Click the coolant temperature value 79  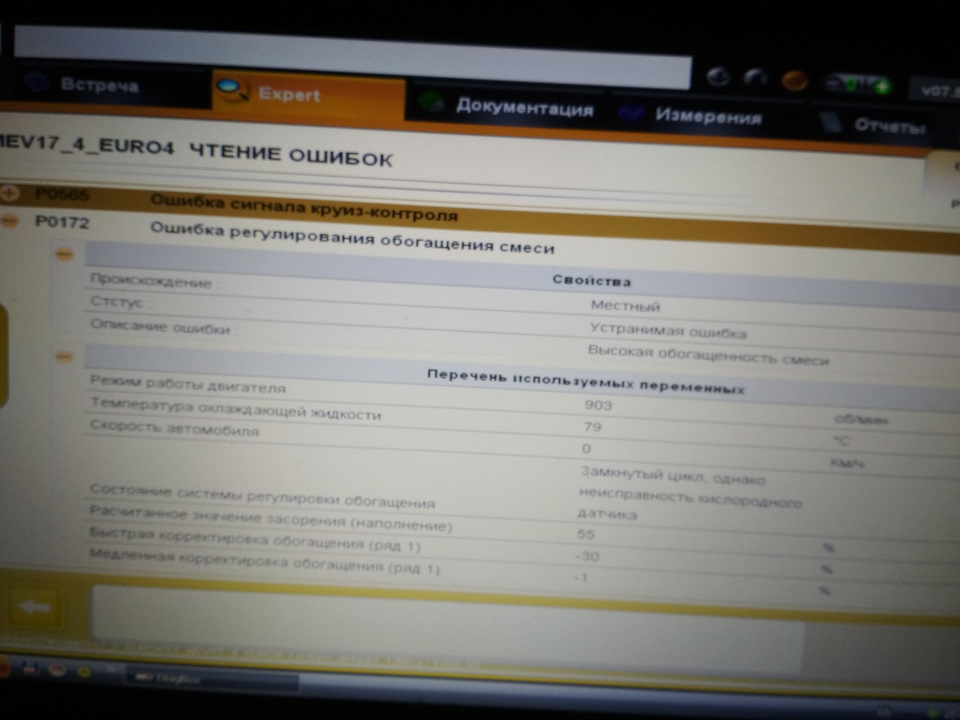click(593, 427)
